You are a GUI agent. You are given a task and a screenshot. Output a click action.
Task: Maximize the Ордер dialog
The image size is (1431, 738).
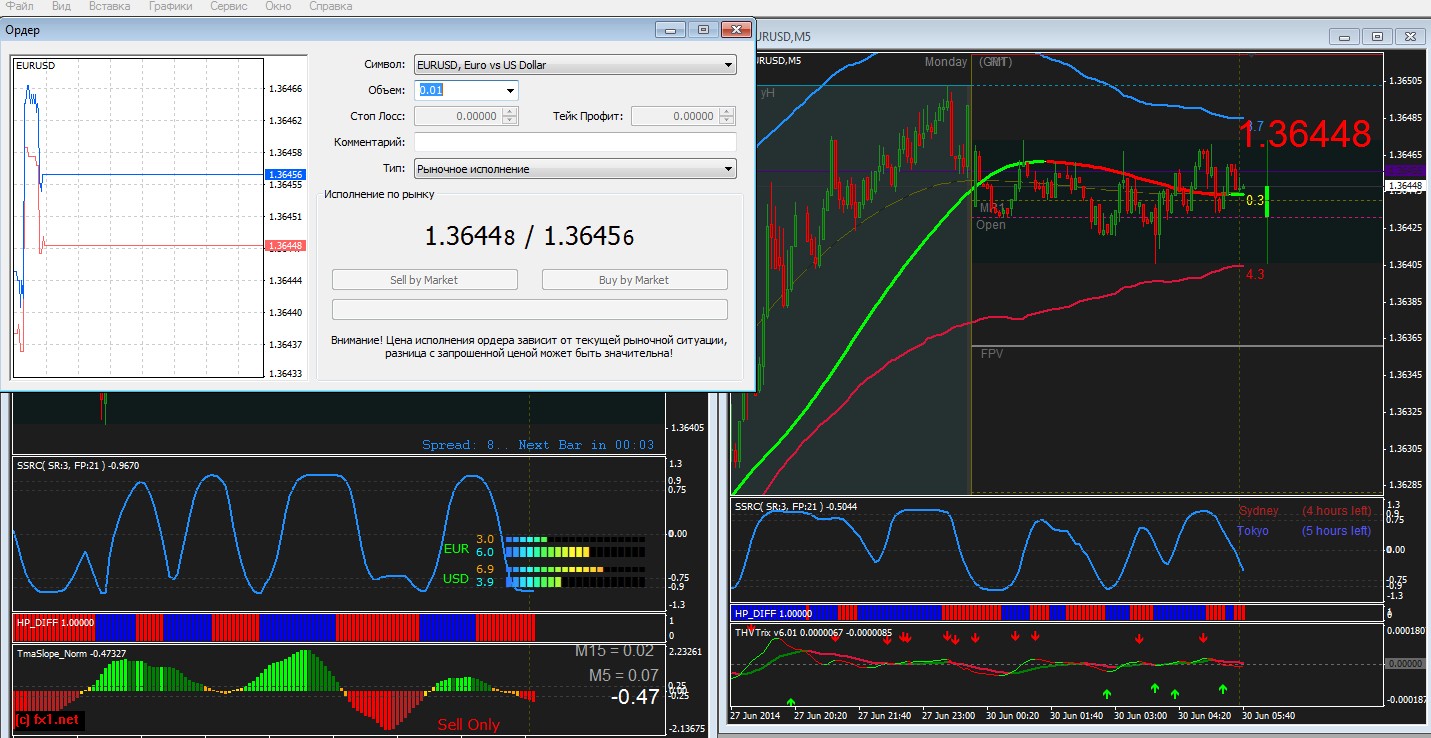(703, 30)
